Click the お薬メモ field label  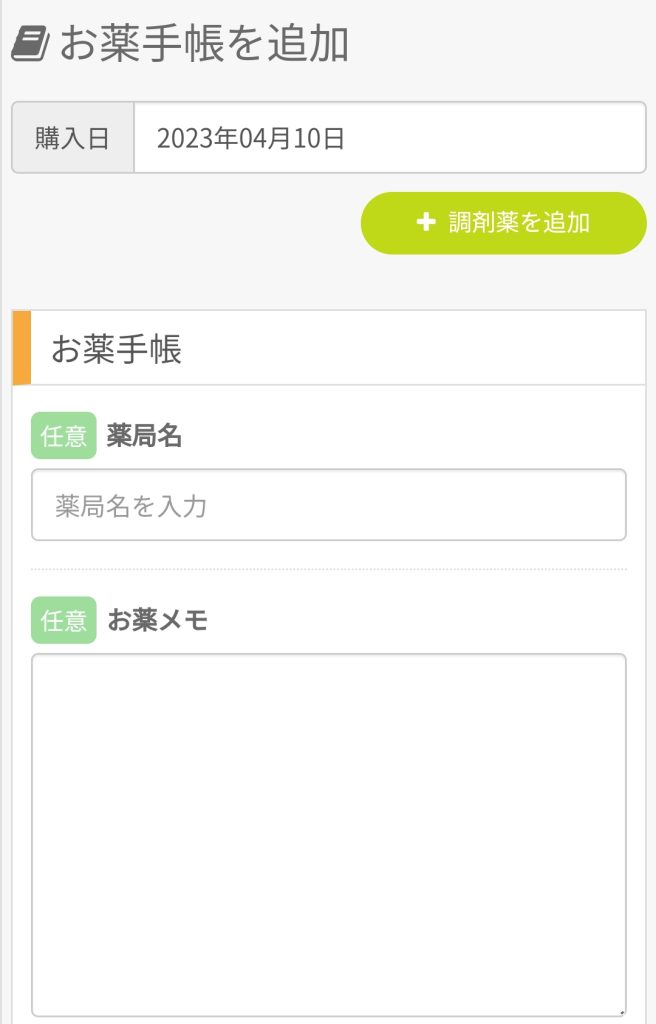158,620
